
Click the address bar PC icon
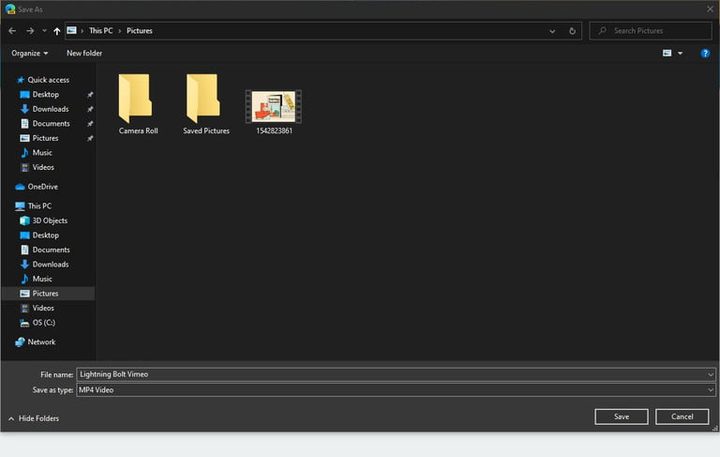click(x=72, y=30)
